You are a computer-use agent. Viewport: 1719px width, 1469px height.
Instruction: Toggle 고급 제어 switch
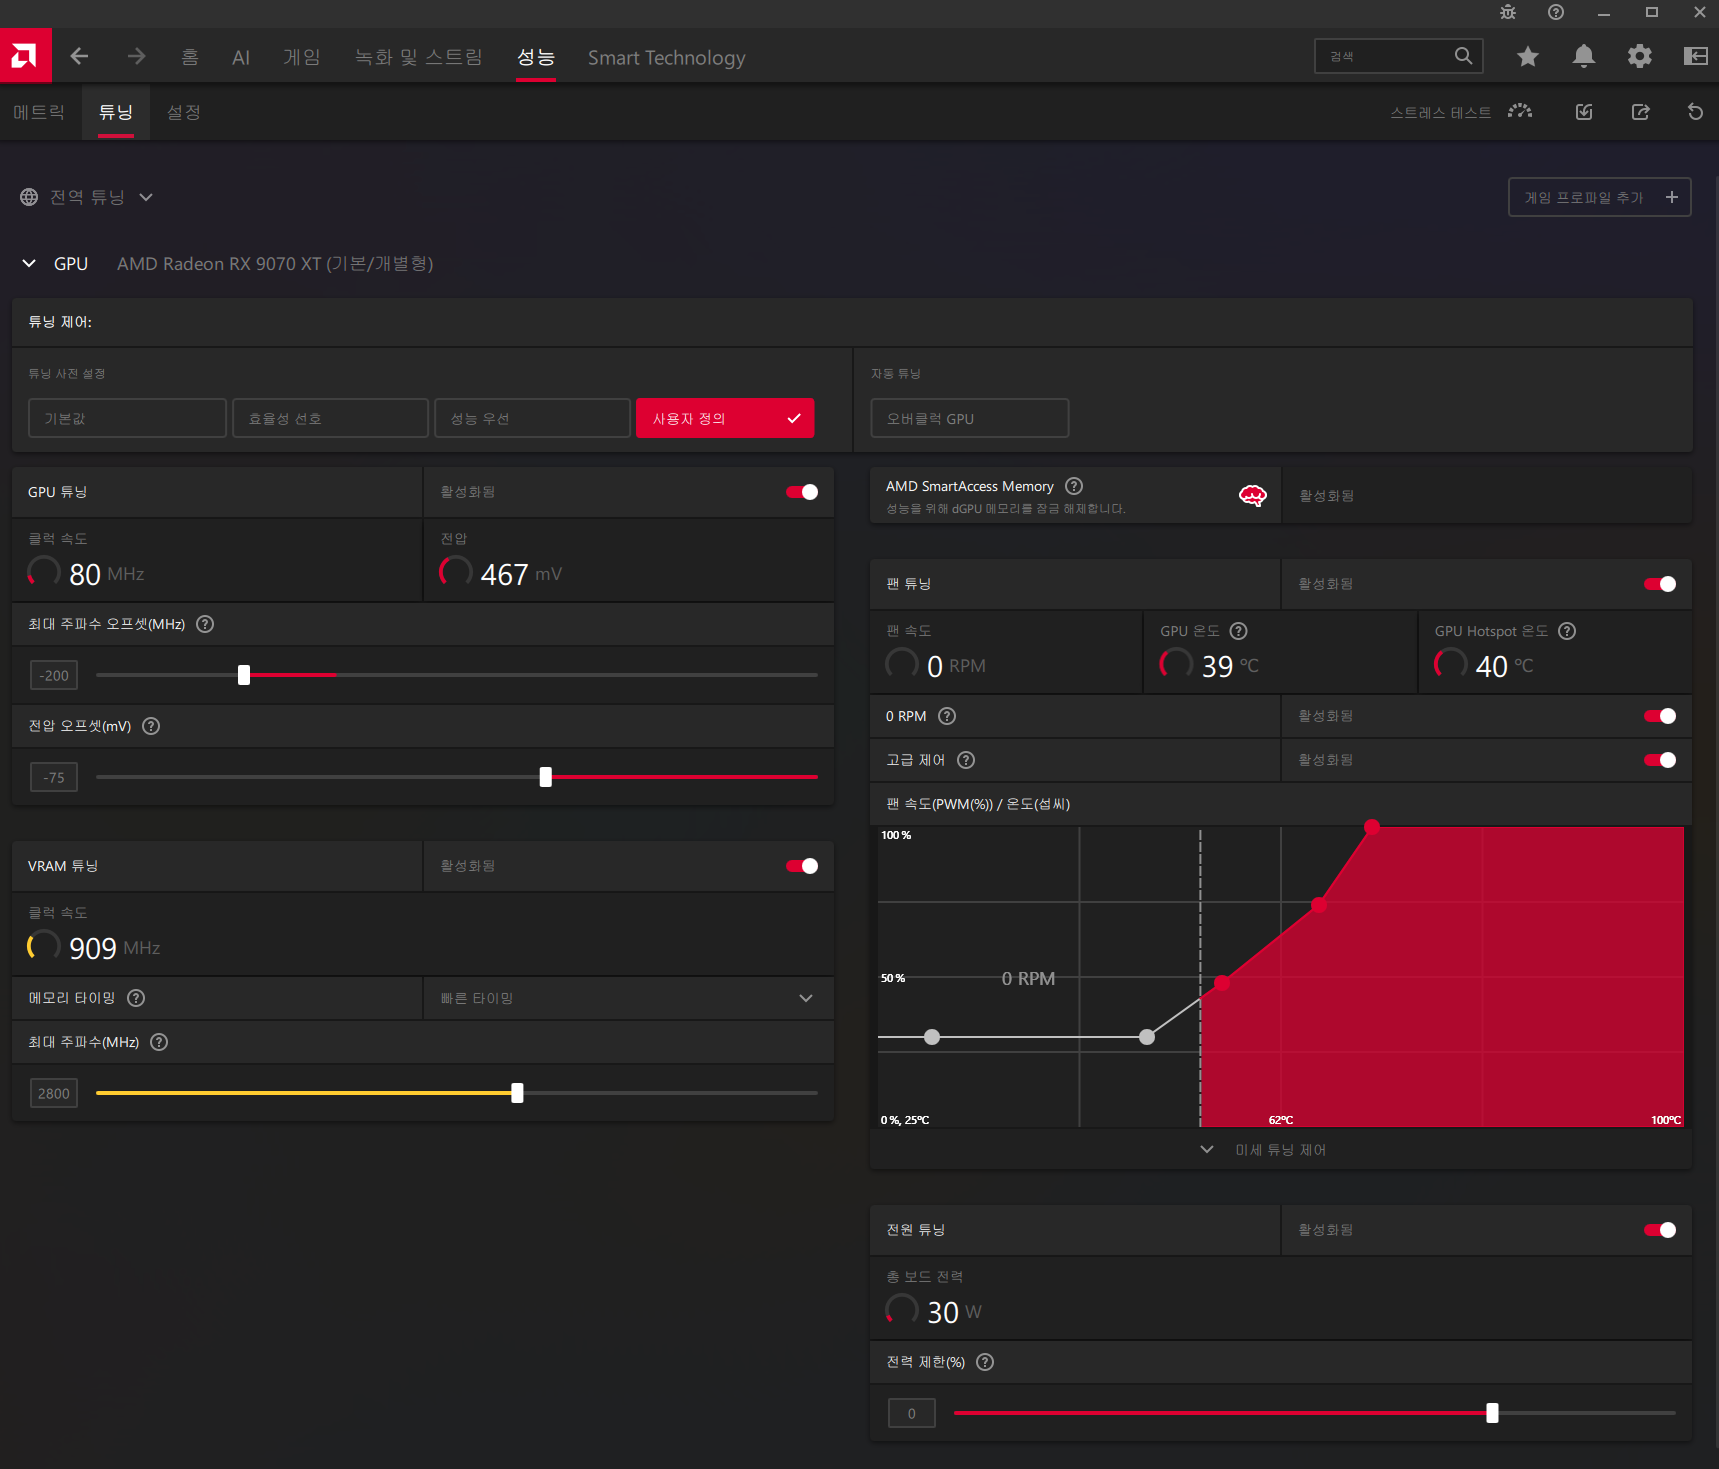tap(1660, 760)
